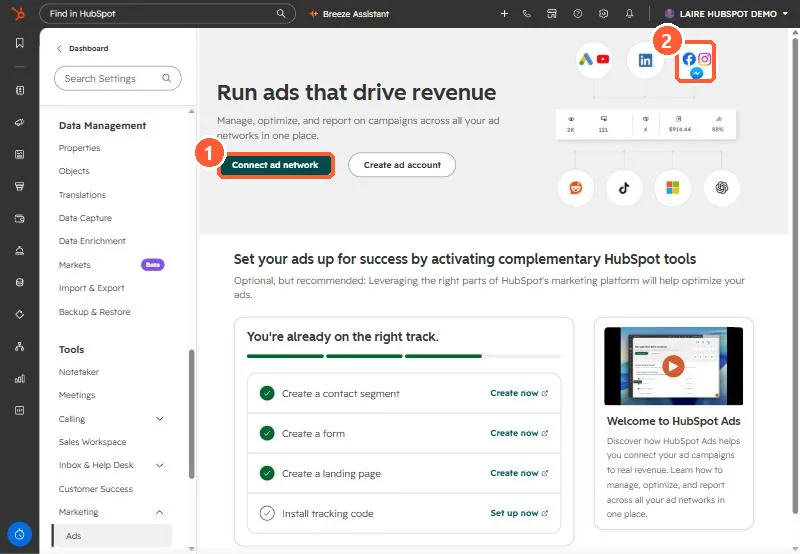This screenshot has height=554, width=800.
Task: Click the settings sidebar scrollbar
Action: (191, 413)
